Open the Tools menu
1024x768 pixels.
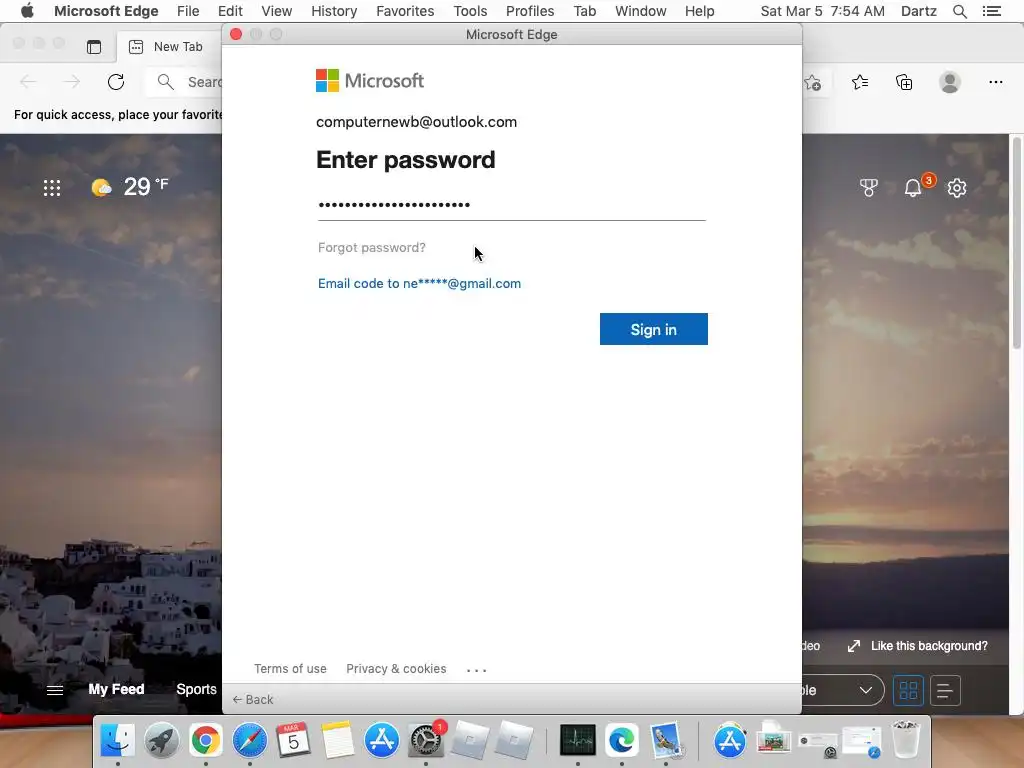tap(470, 11)
